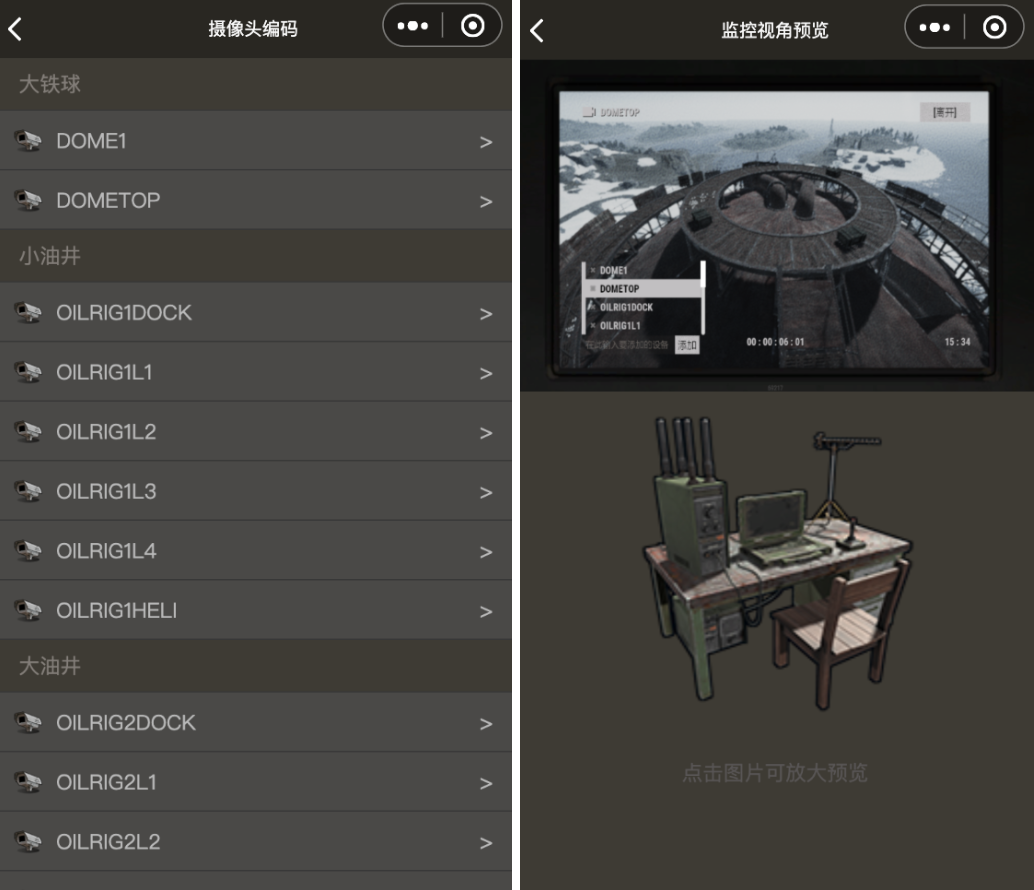Open more options menu on 摄像头编码 page
1034x890 pixels.
413,26
